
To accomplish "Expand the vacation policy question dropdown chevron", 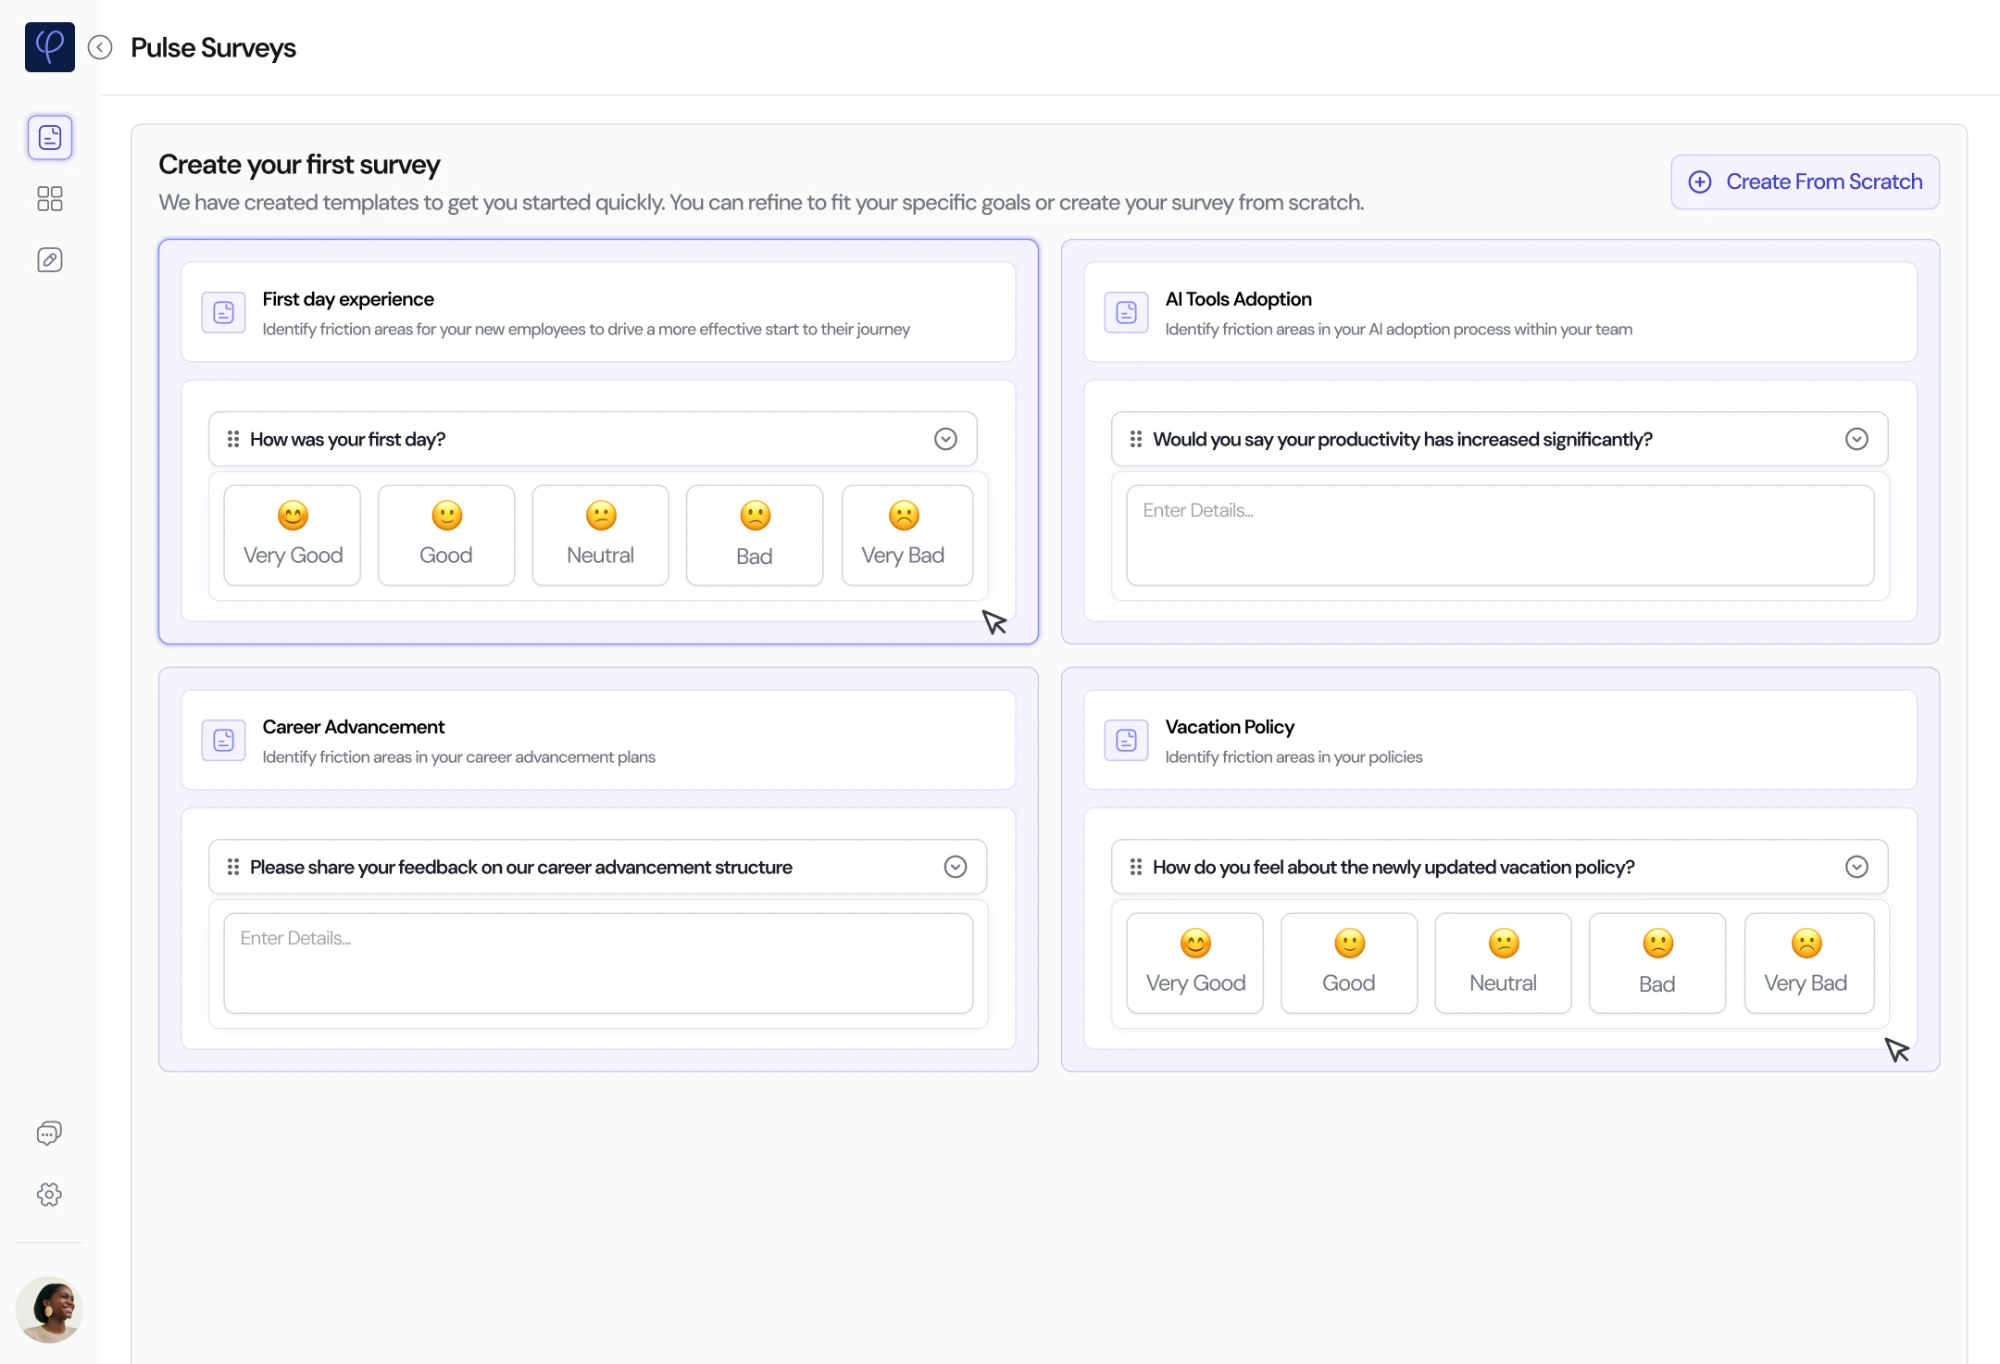I will [x=1857, y=867].
